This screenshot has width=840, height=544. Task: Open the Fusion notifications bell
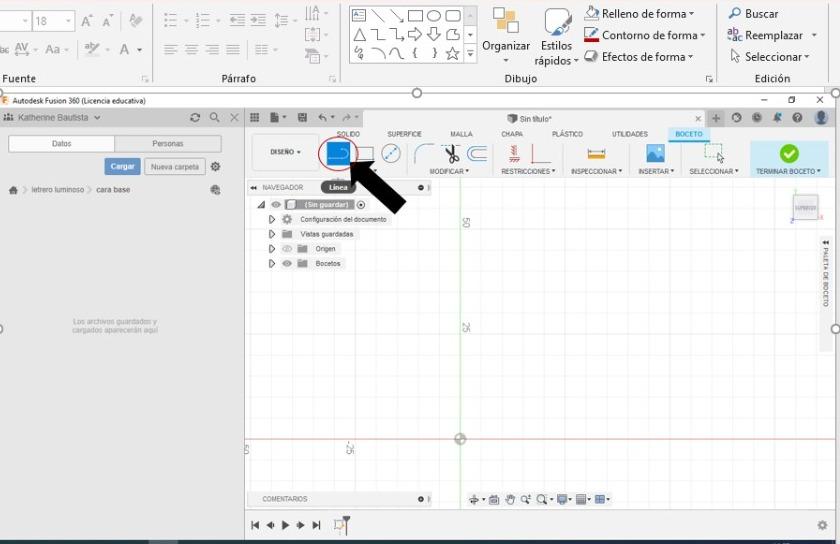click(777, 117)
